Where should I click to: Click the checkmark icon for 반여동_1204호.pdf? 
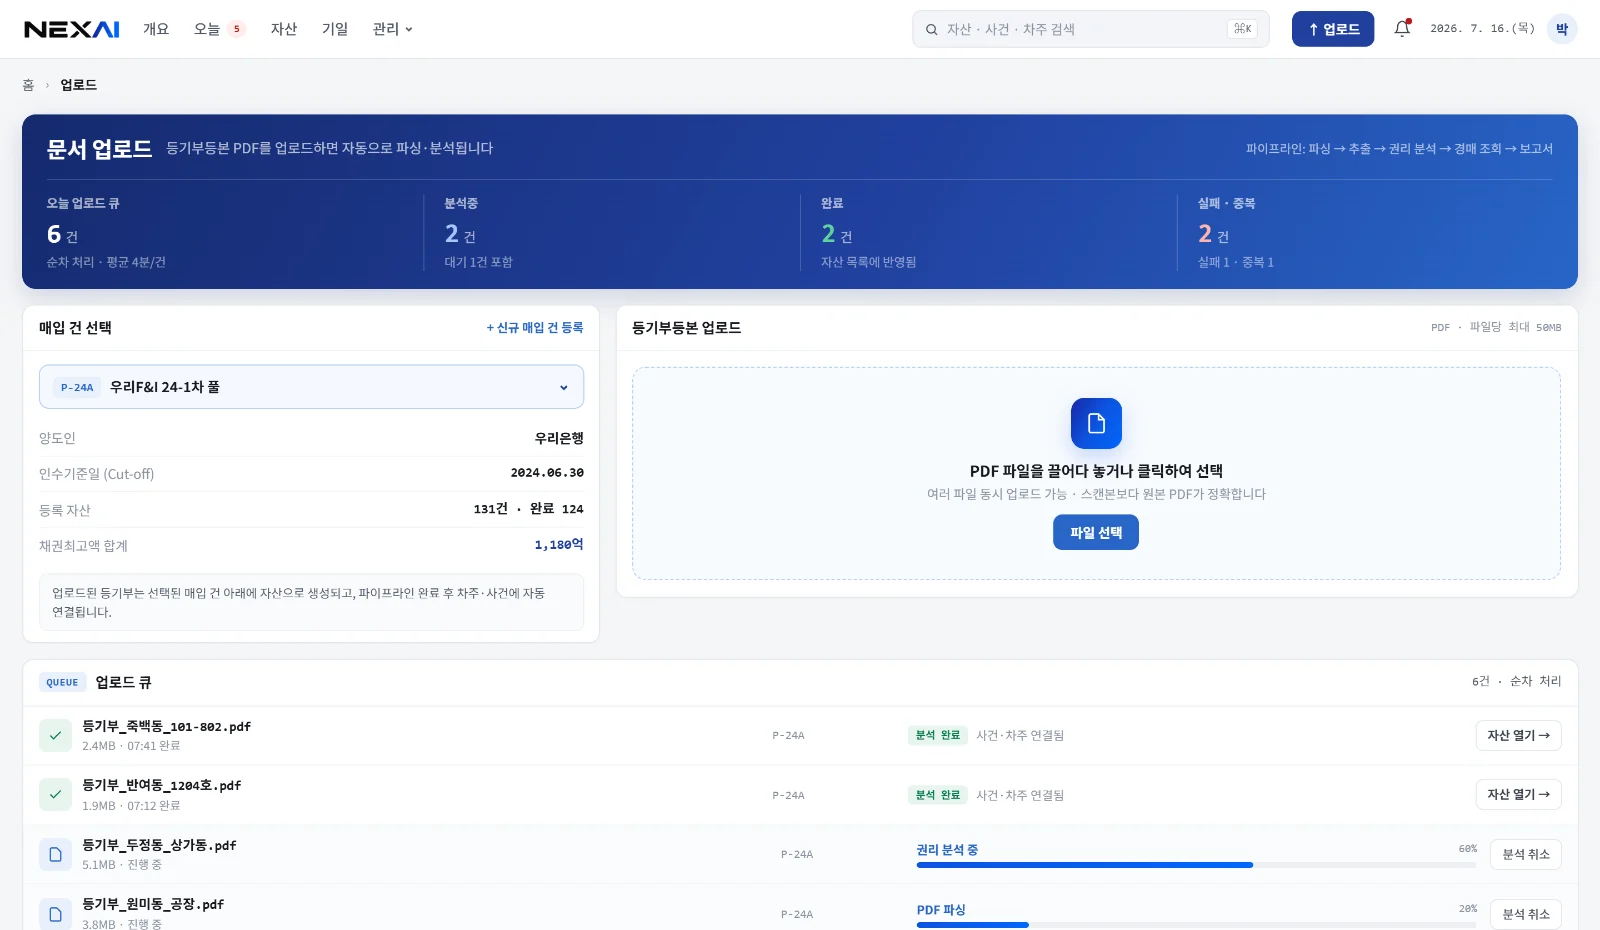[55, 795]
